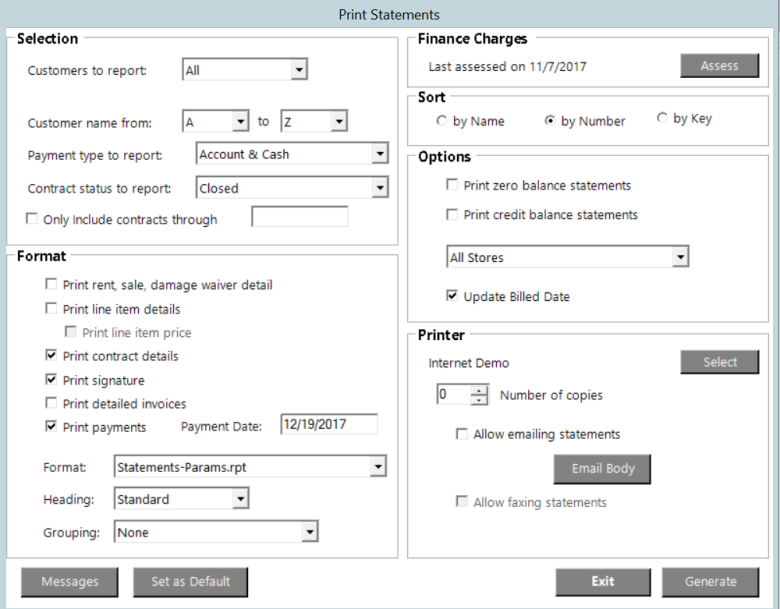Viewport: 780px width, 609px height.
Task: Enable Print line item details
Action: [x=52, y=310]
